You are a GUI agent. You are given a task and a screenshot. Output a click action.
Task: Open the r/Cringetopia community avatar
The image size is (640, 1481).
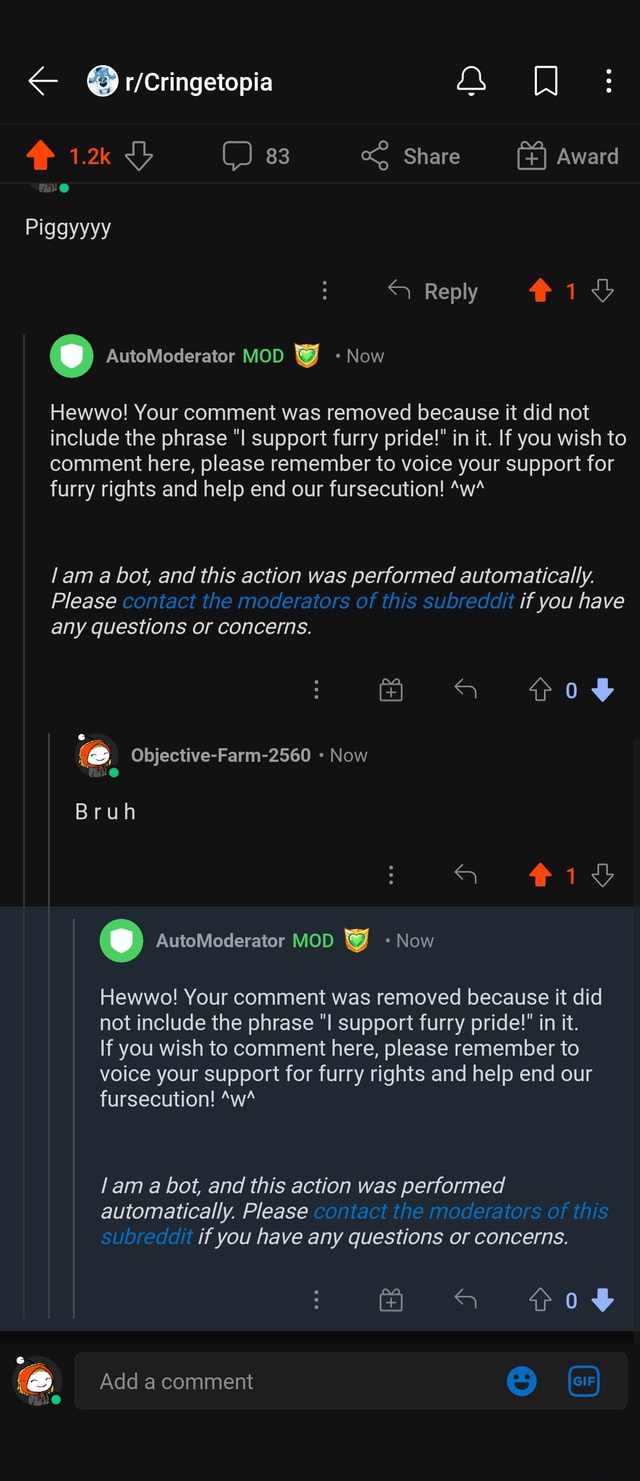[x=101, y=83]
